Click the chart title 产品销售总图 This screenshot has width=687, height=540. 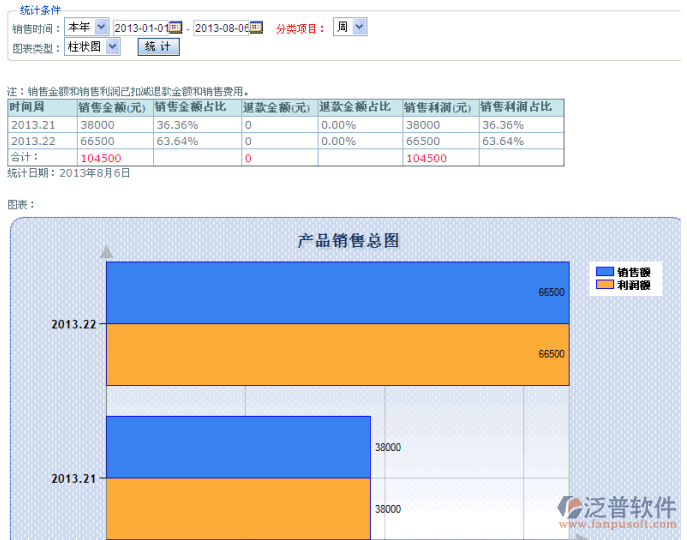(348, 241)
